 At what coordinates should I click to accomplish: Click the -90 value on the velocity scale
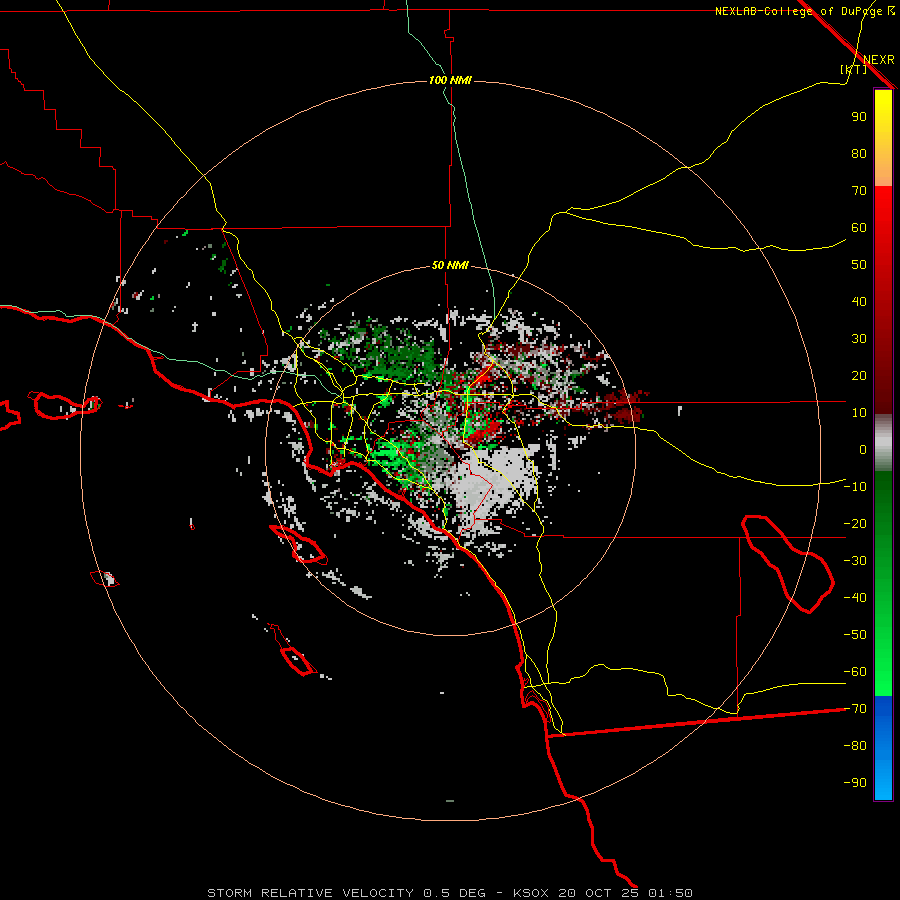855,783
